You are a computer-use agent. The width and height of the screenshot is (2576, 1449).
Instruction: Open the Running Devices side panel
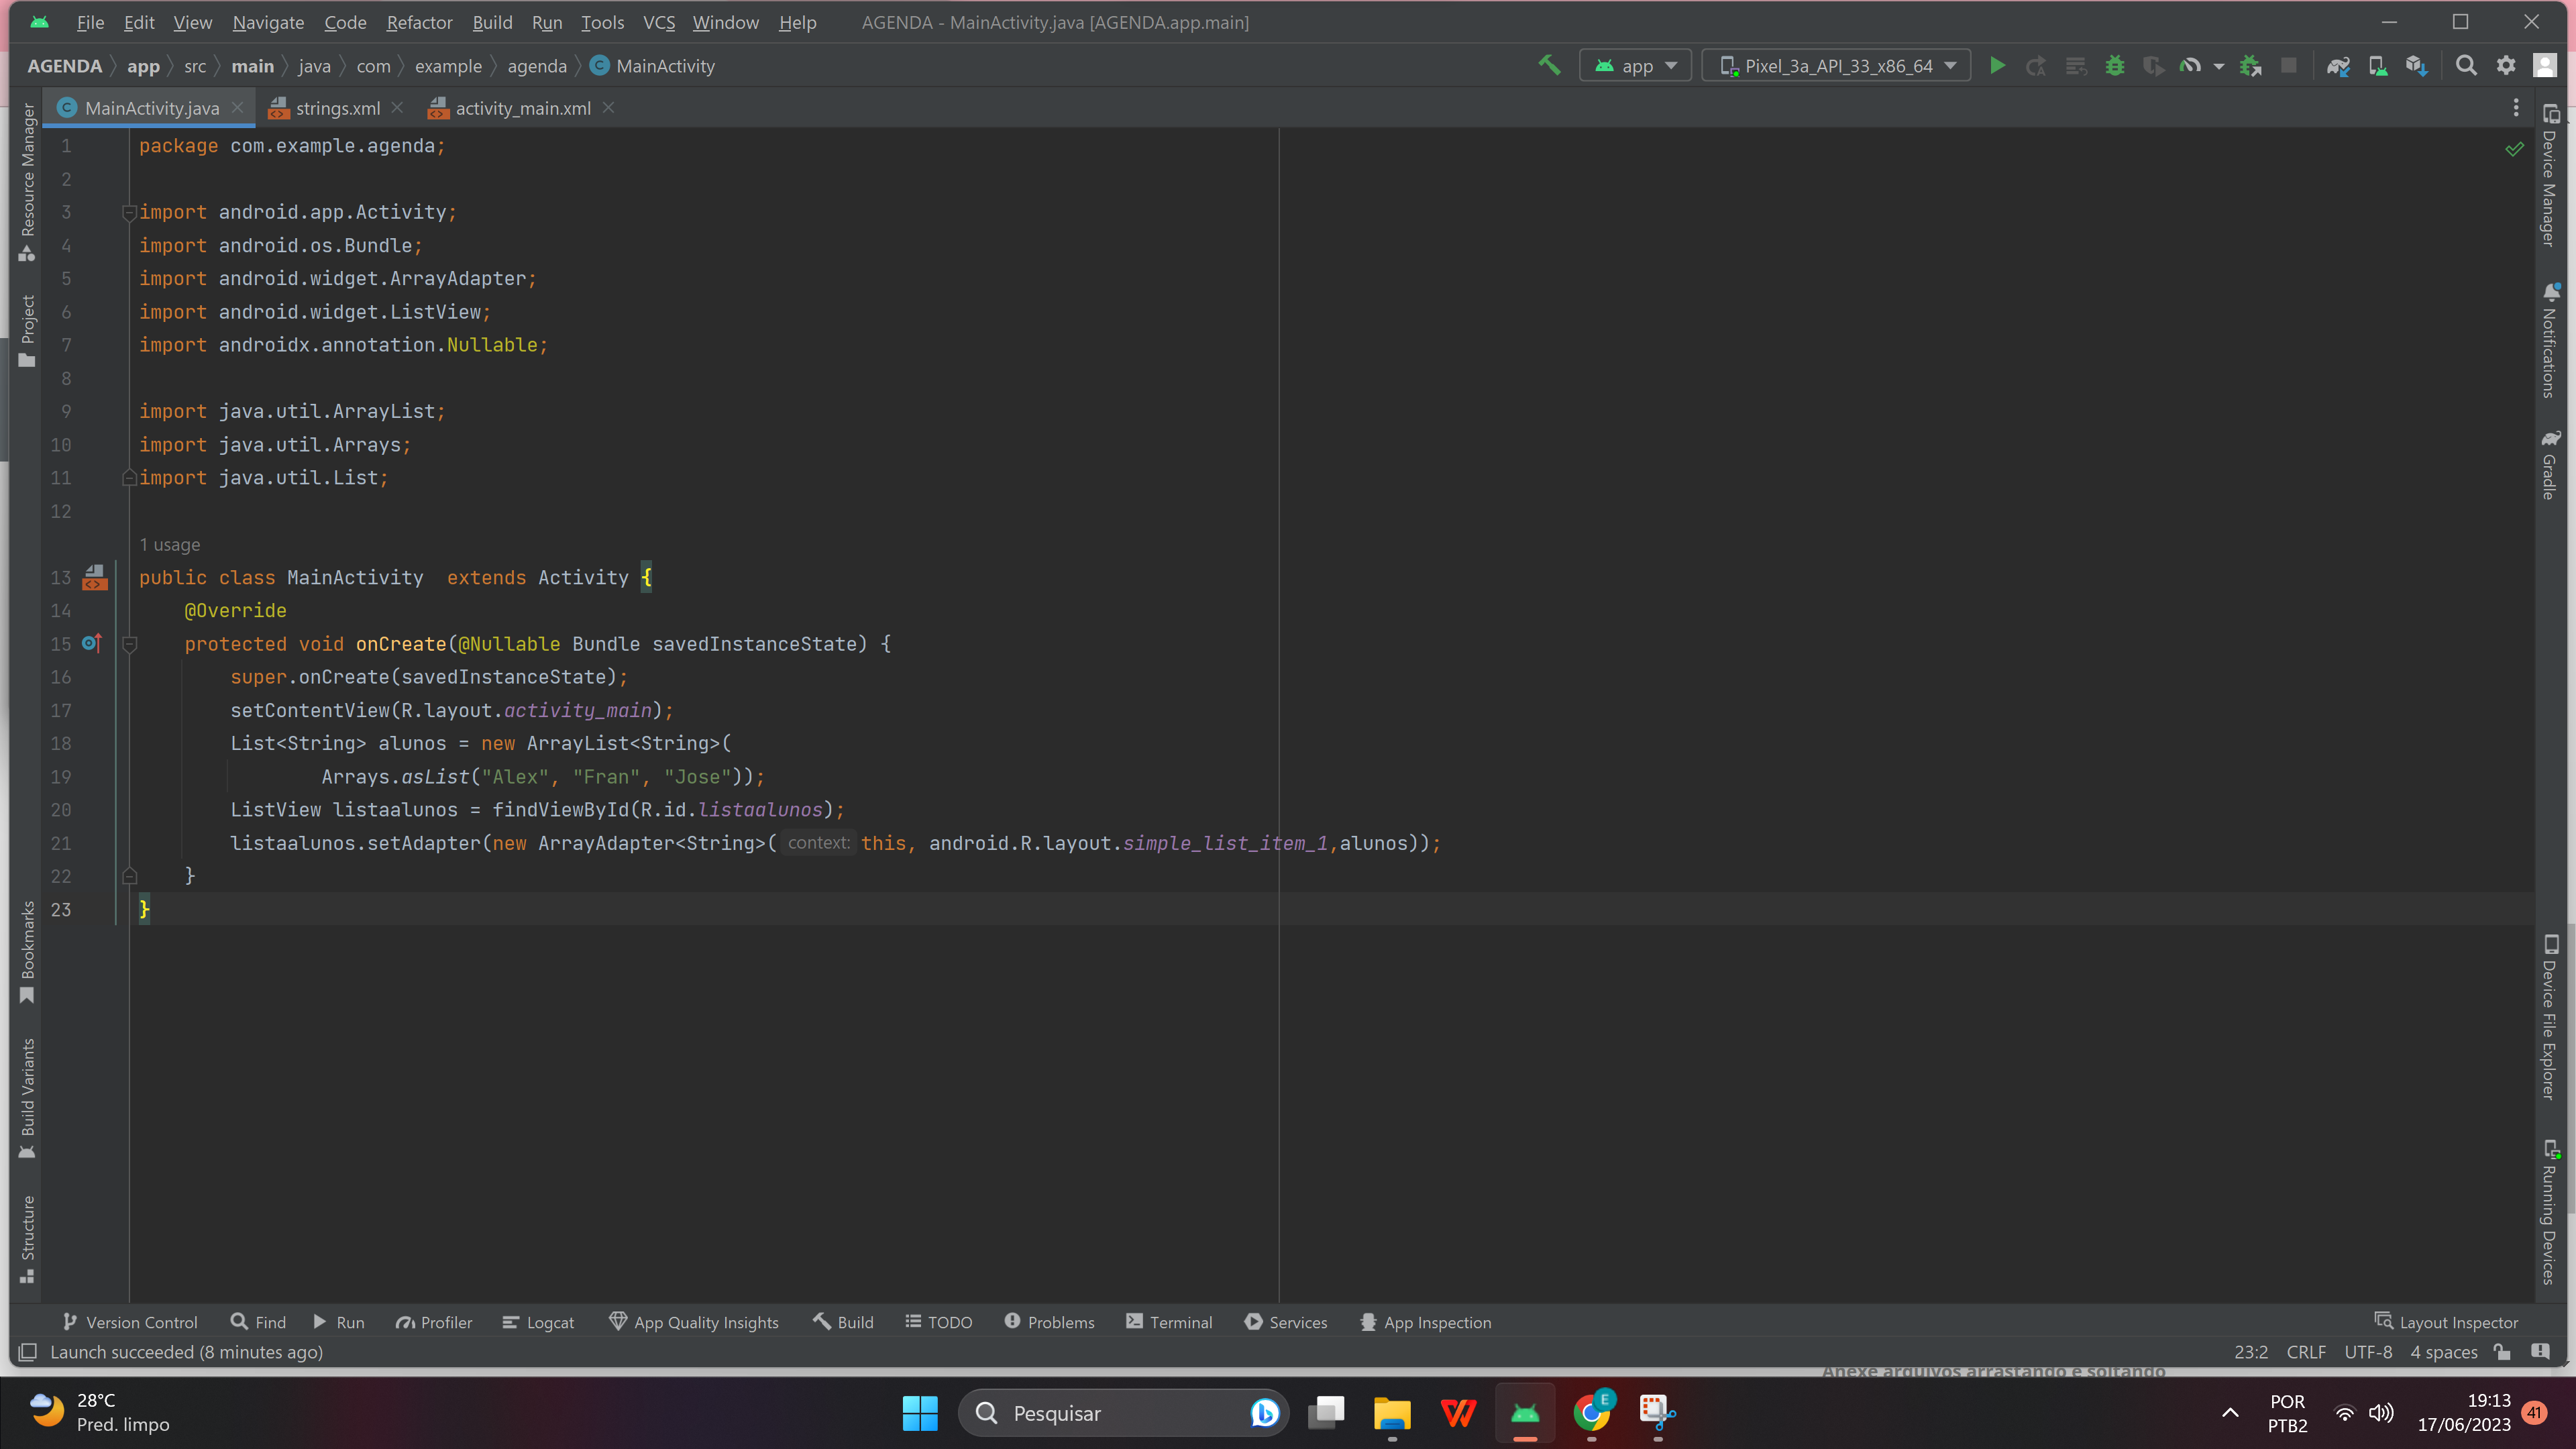click(2549, 1212)
